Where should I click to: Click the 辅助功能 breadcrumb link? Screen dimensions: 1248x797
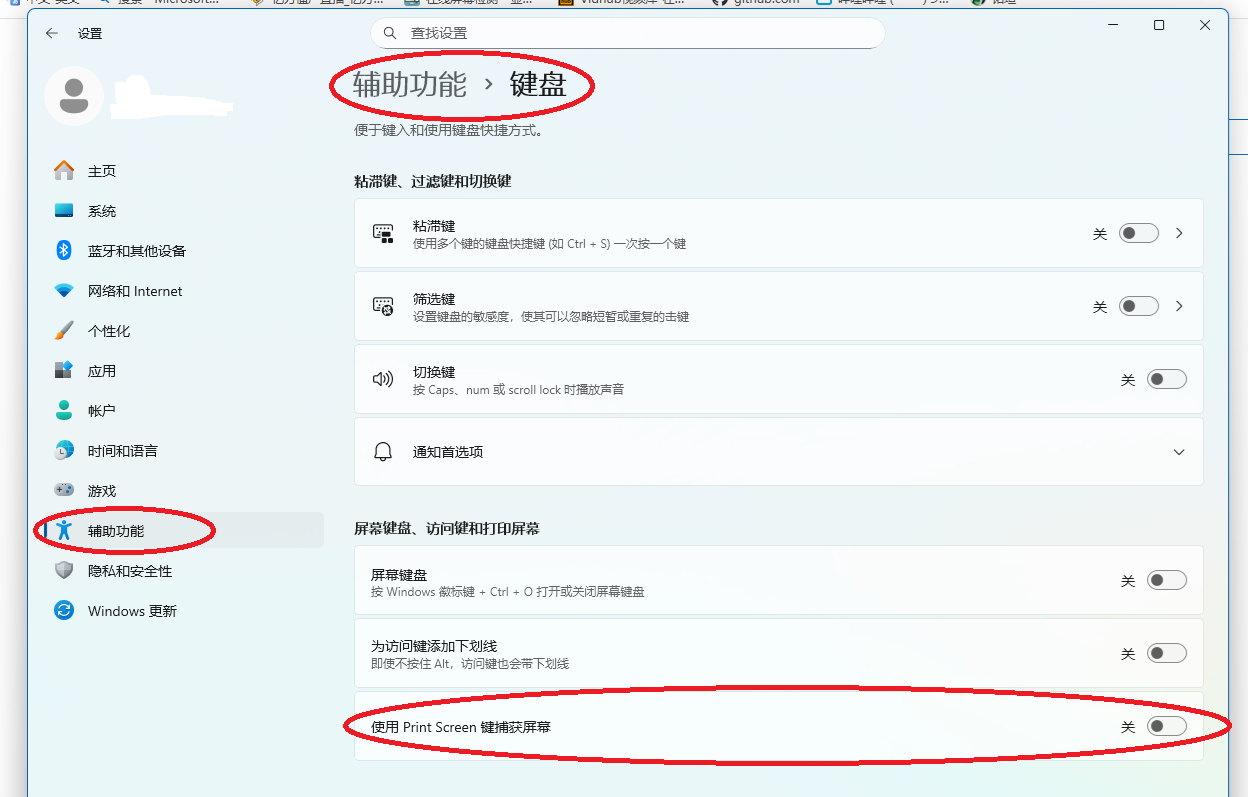410,85
